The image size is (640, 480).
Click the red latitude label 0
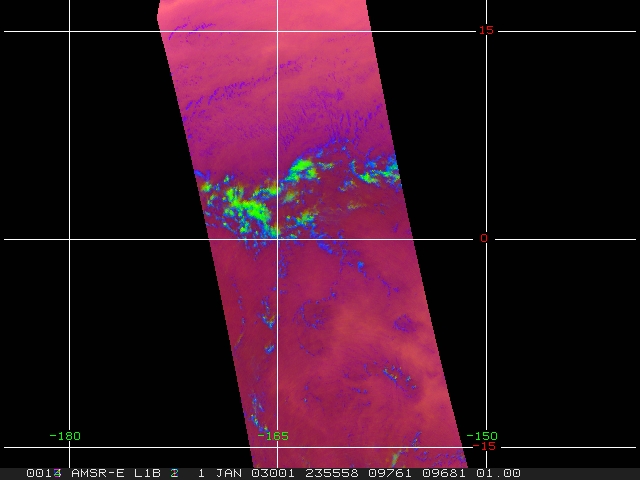click(x=484, y=238)
